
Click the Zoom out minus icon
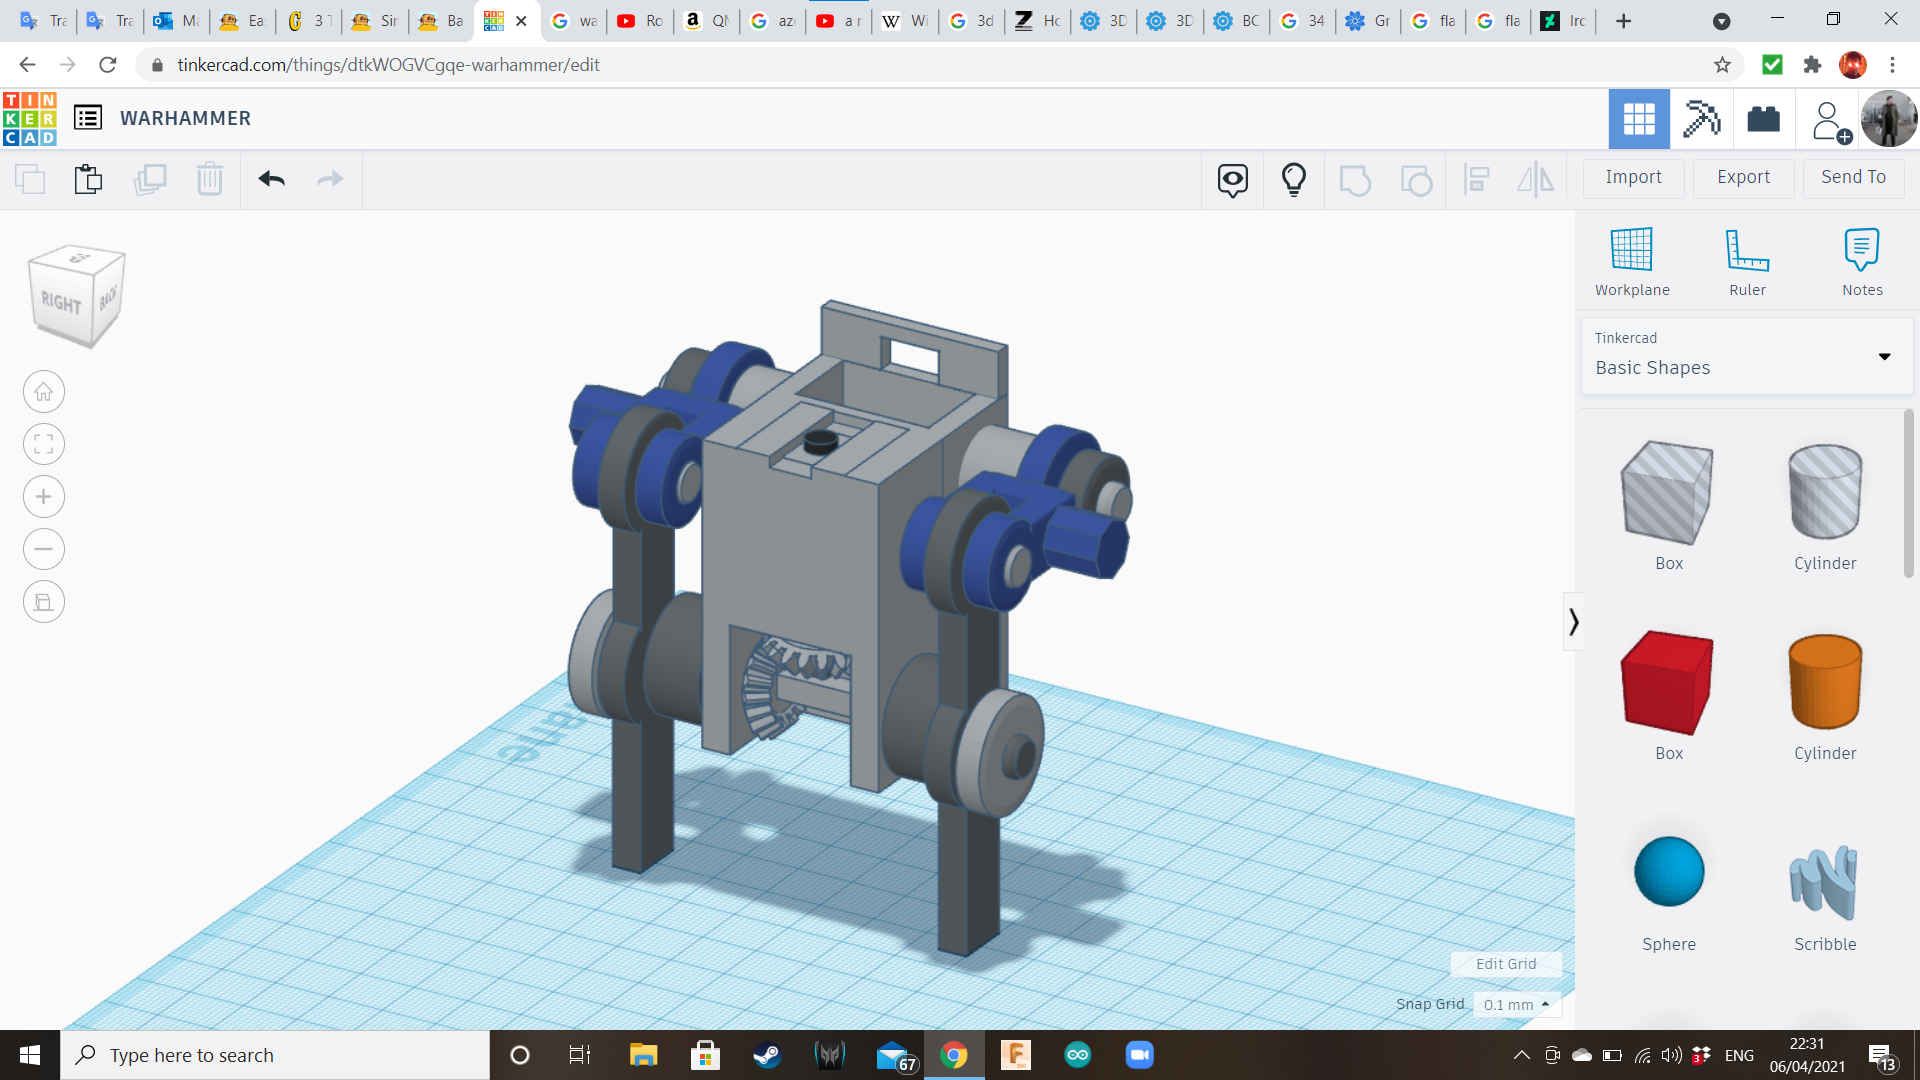coord(44,549)
